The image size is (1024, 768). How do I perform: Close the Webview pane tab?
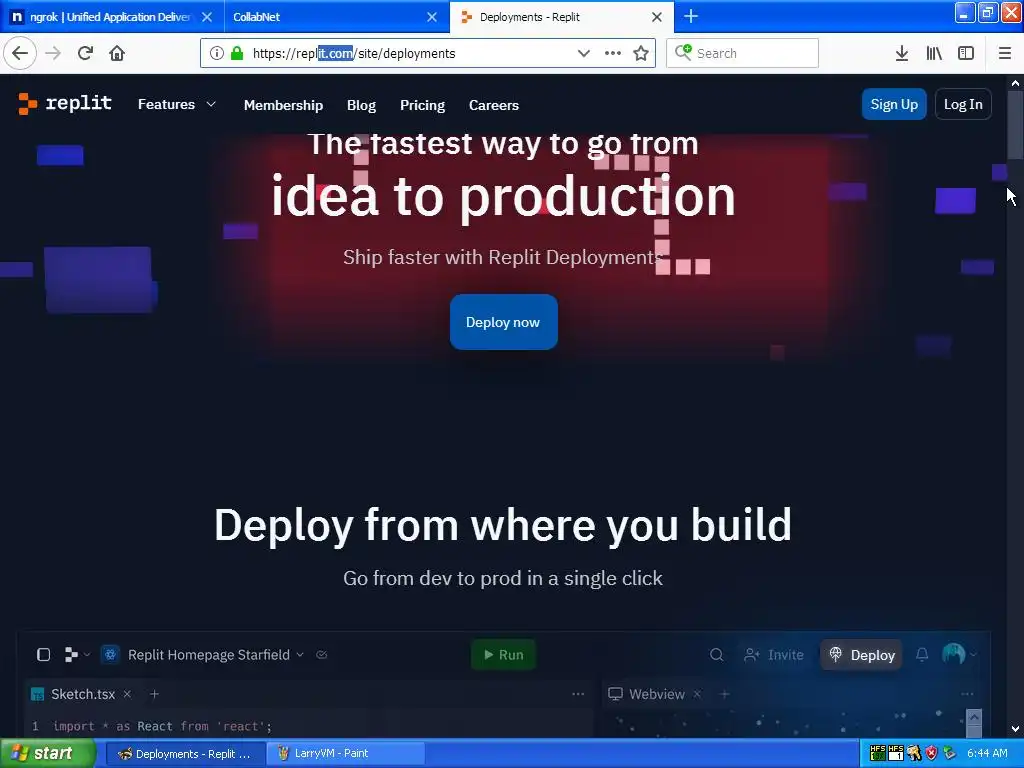click(x=697, y=694)
